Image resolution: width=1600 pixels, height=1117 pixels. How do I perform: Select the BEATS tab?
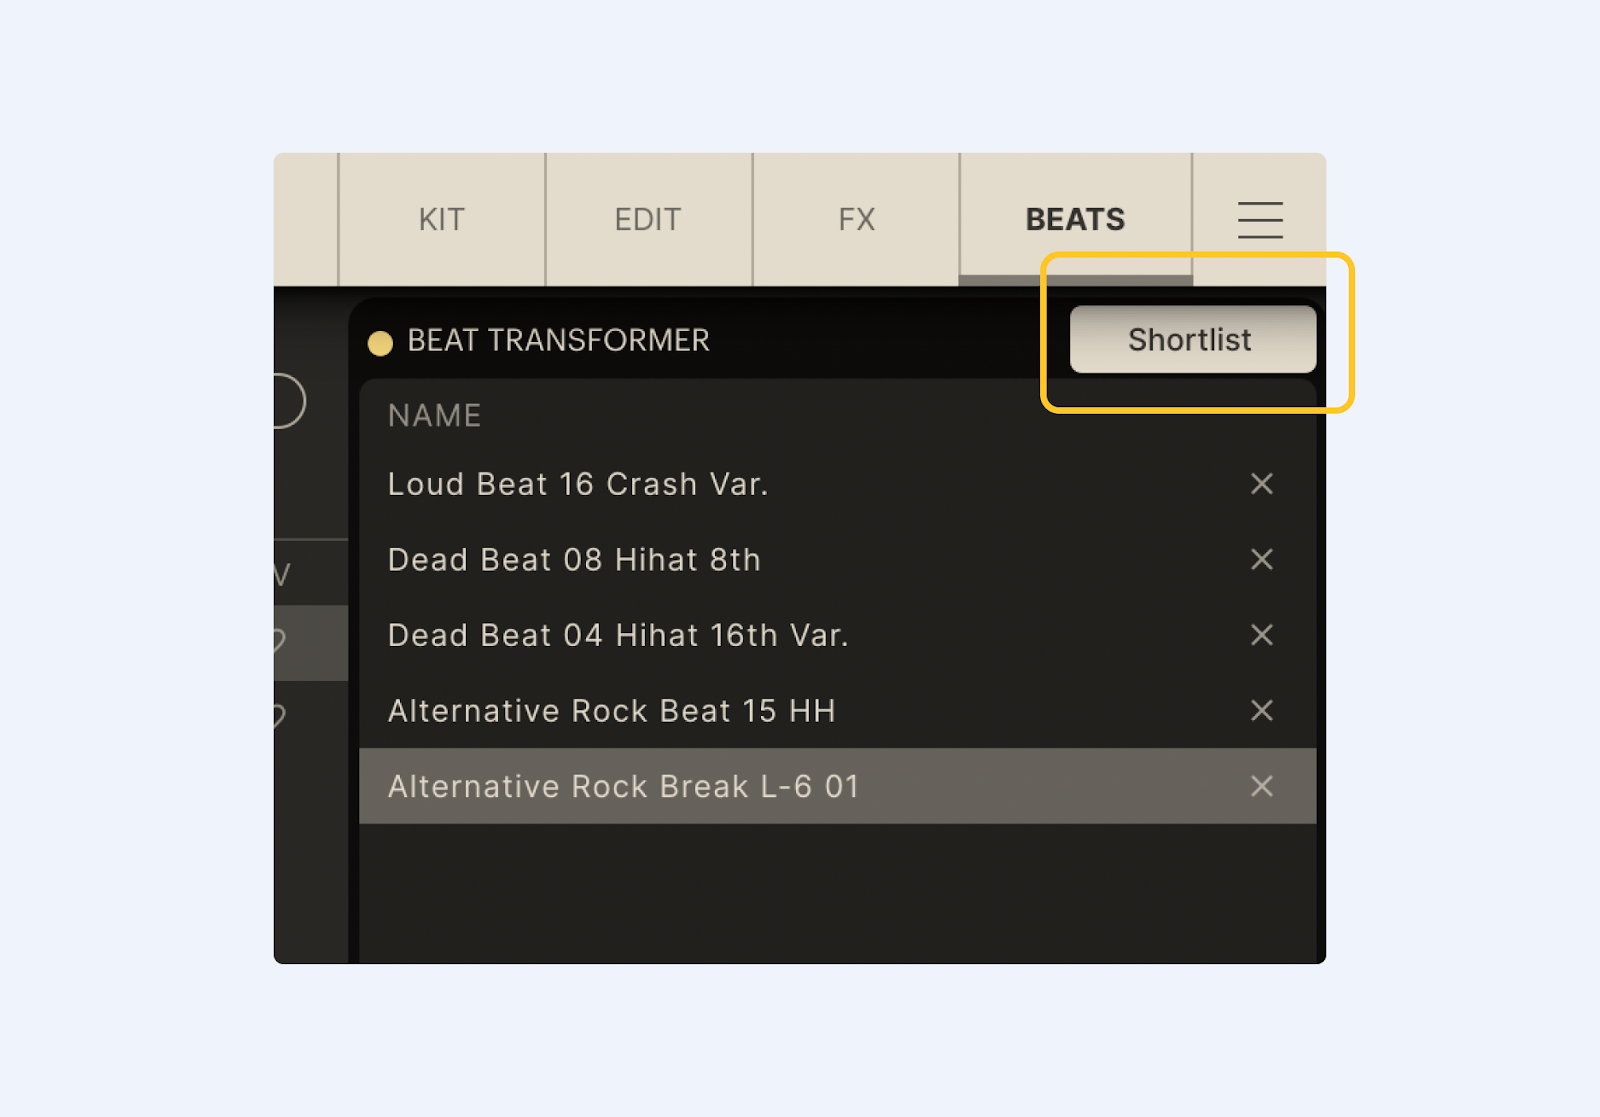(x=1074, y=219)
